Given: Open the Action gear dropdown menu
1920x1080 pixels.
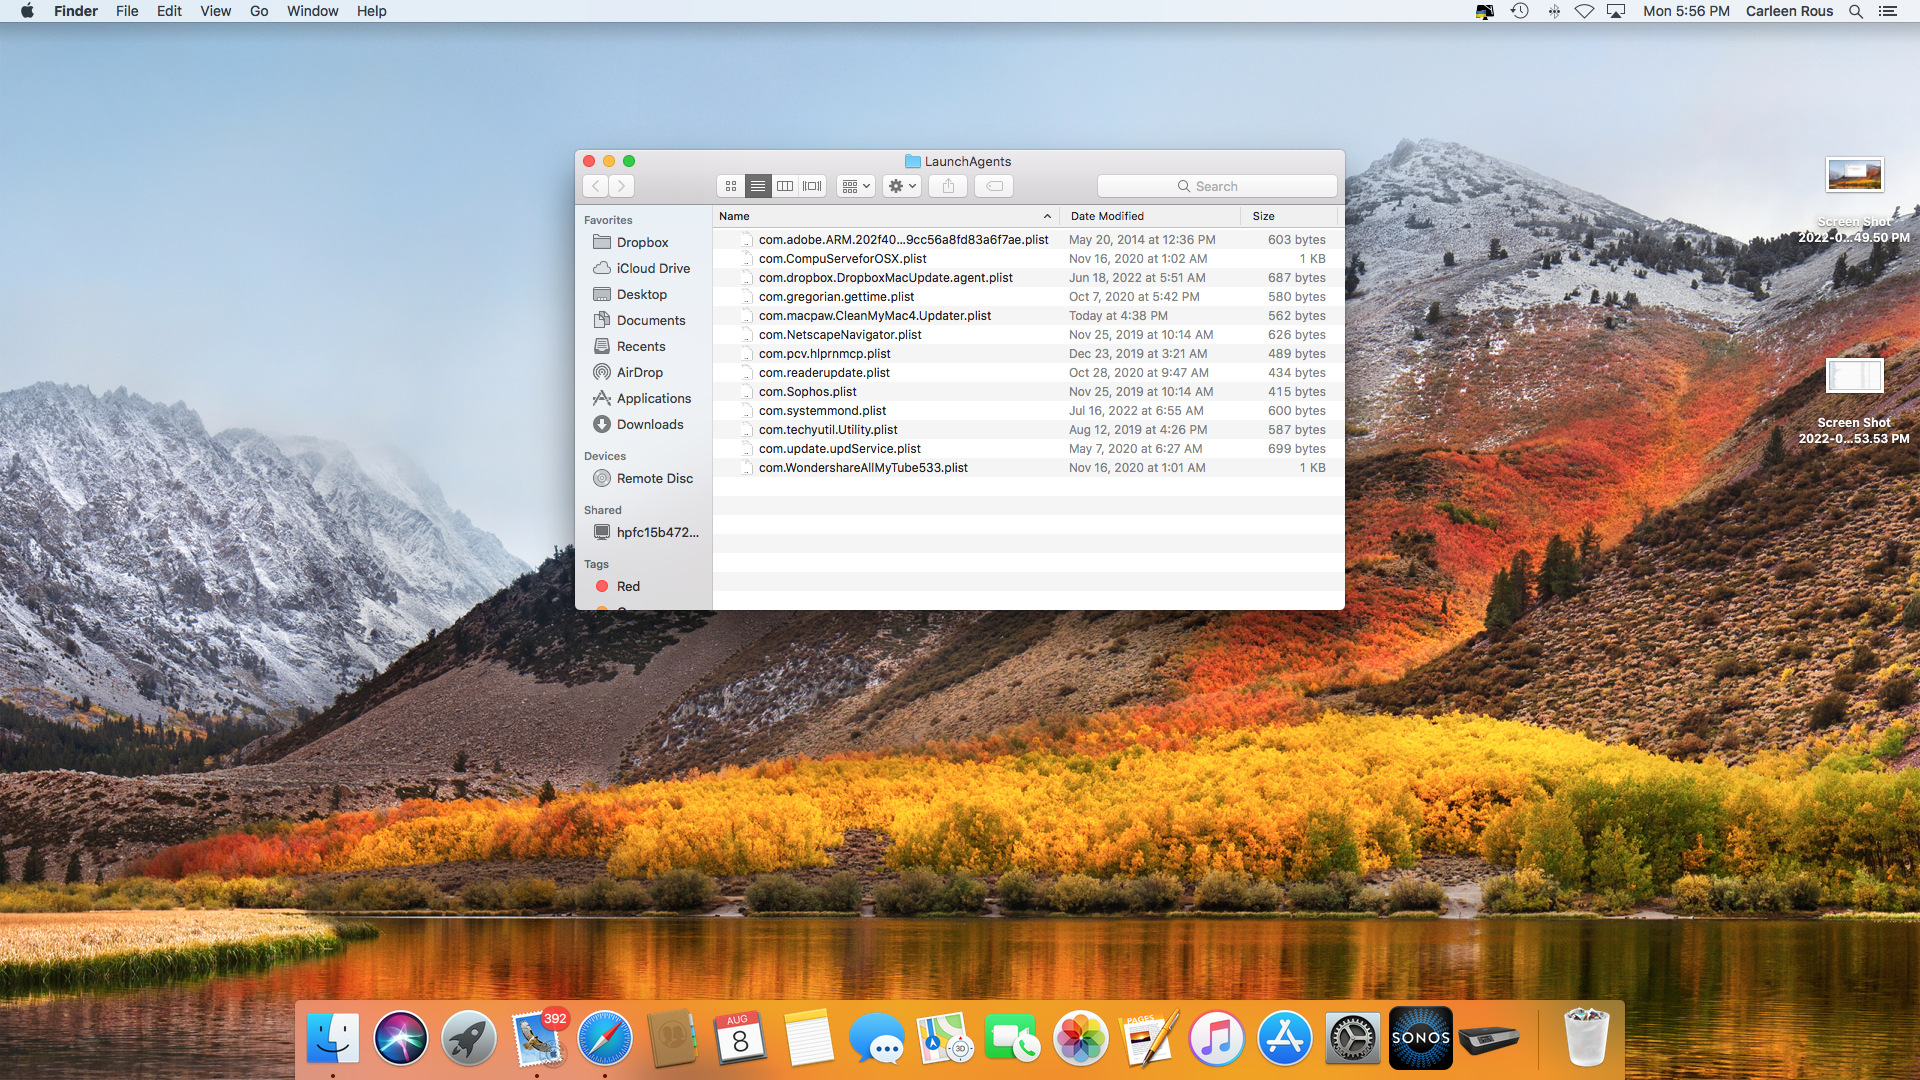Looking at the screenshot, I should tap(901, 186).
